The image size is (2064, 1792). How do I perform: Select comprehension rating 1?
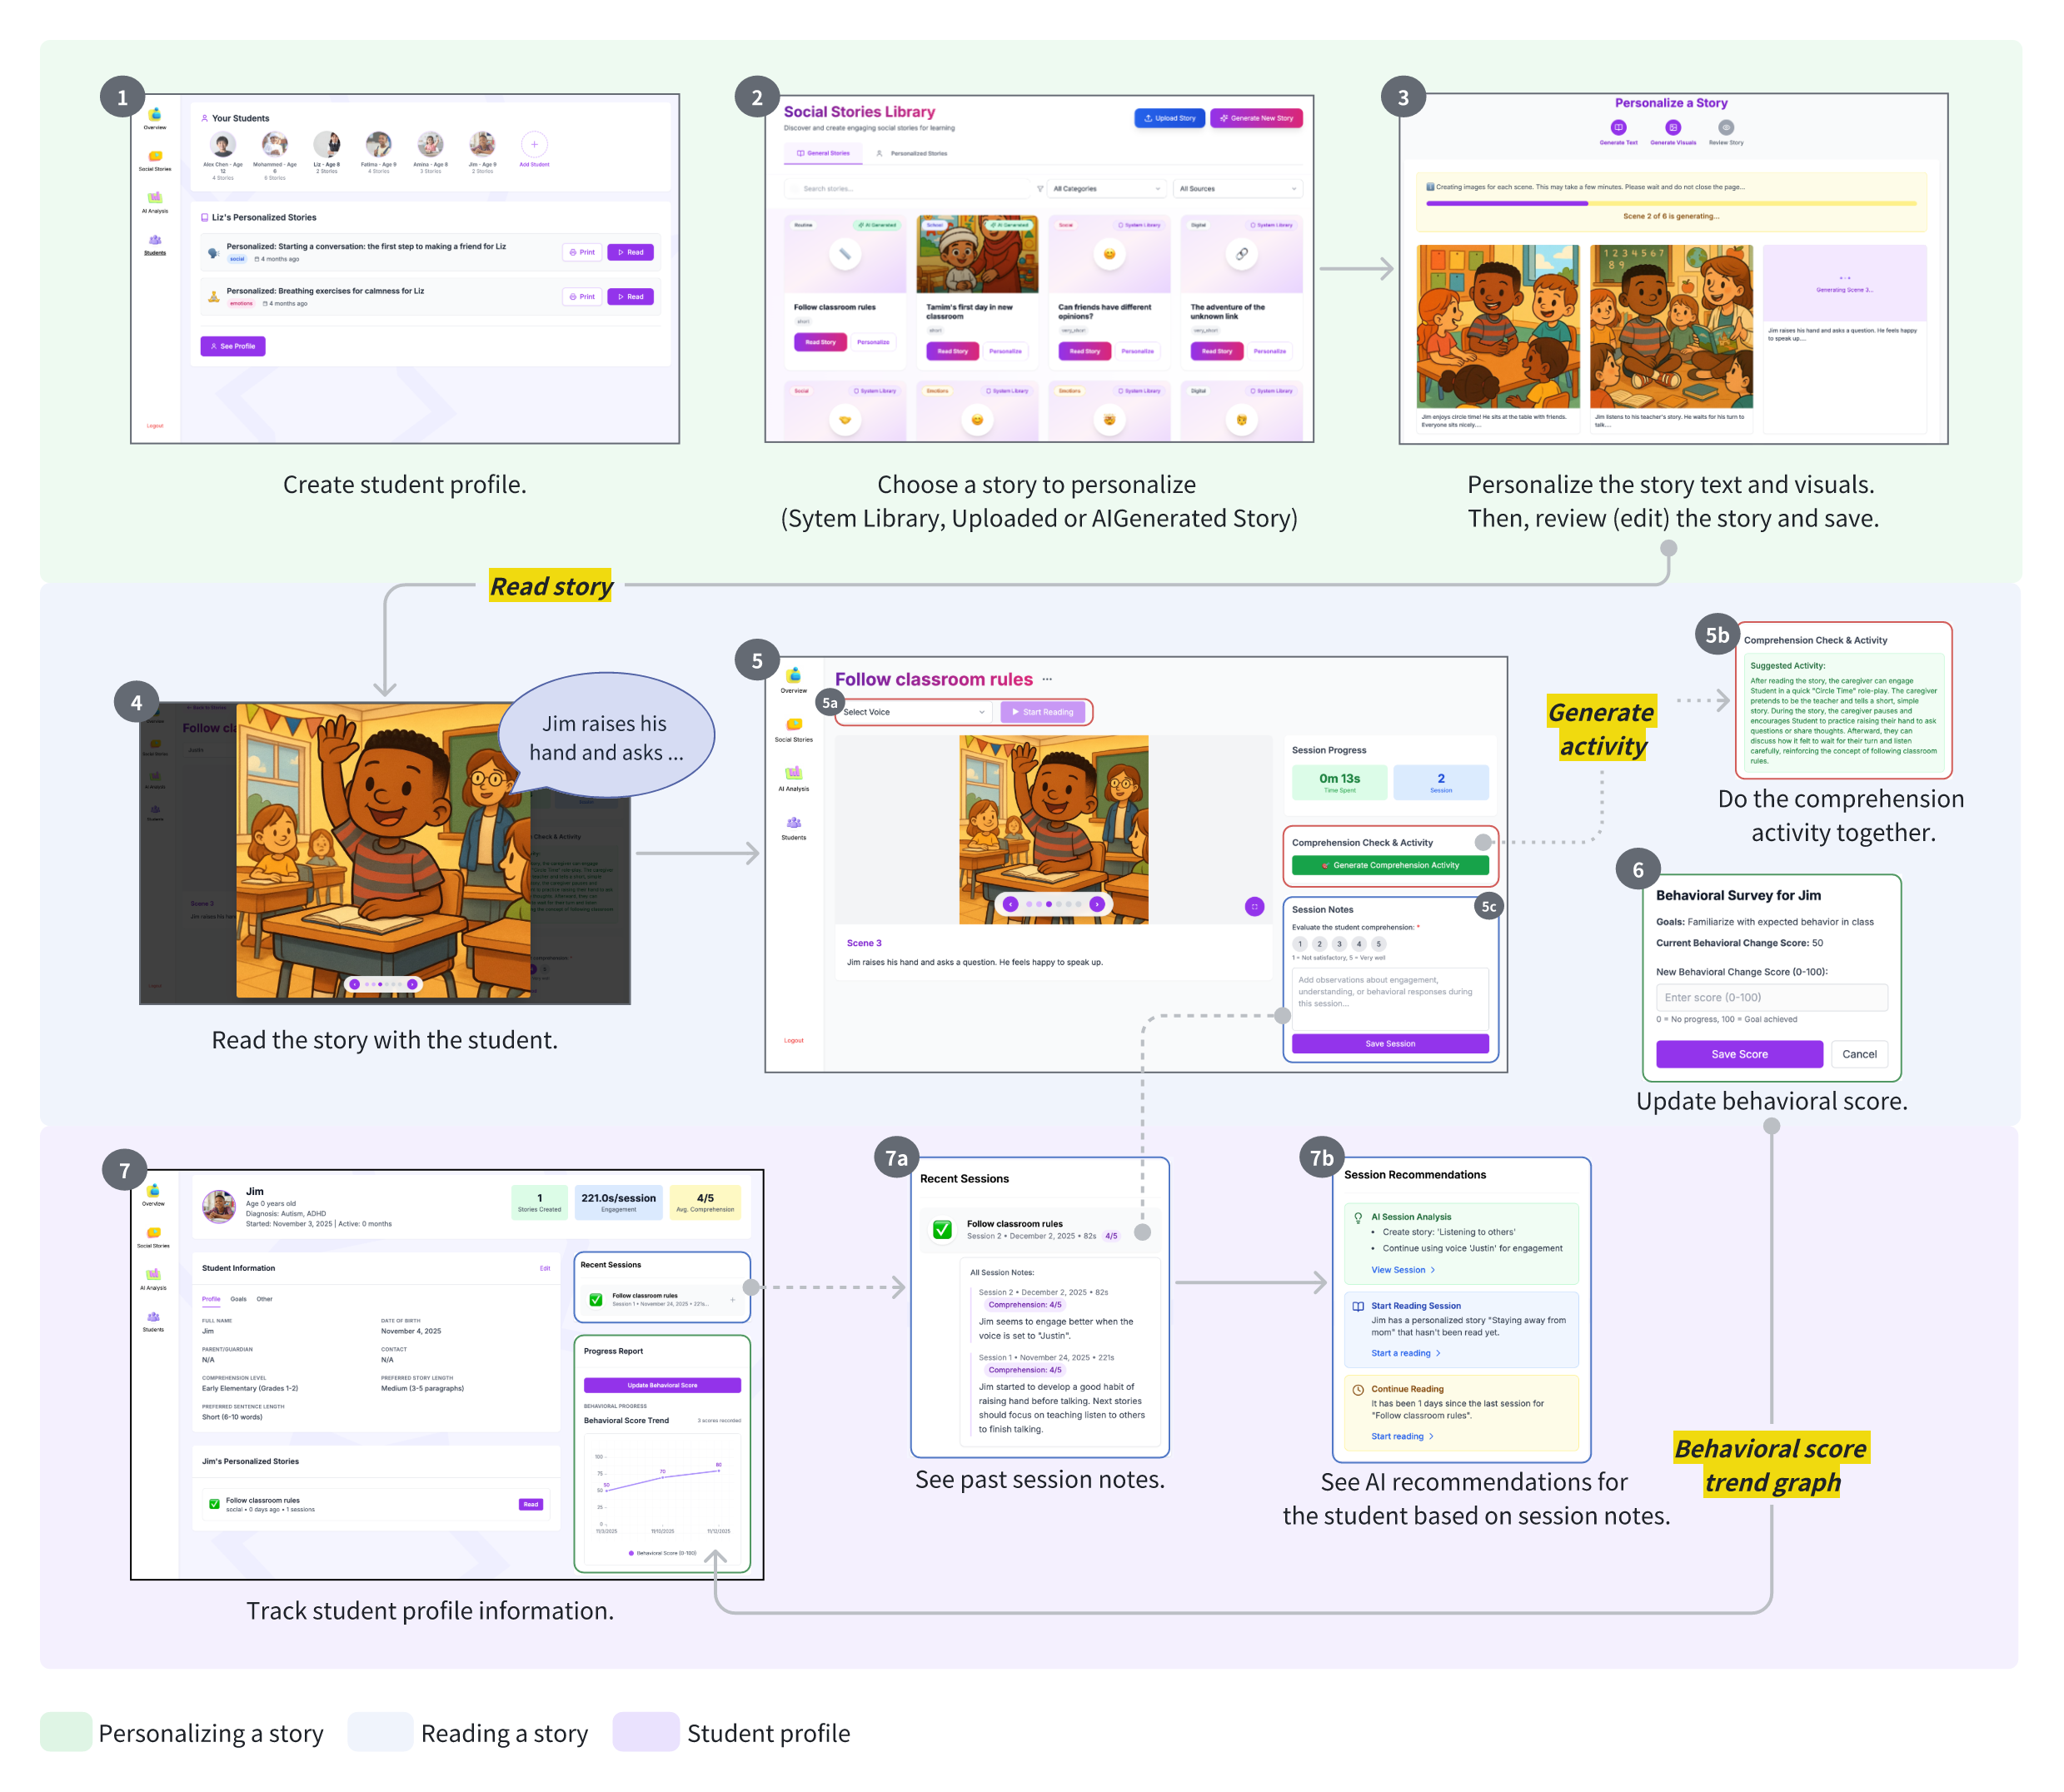(1299, 944)
